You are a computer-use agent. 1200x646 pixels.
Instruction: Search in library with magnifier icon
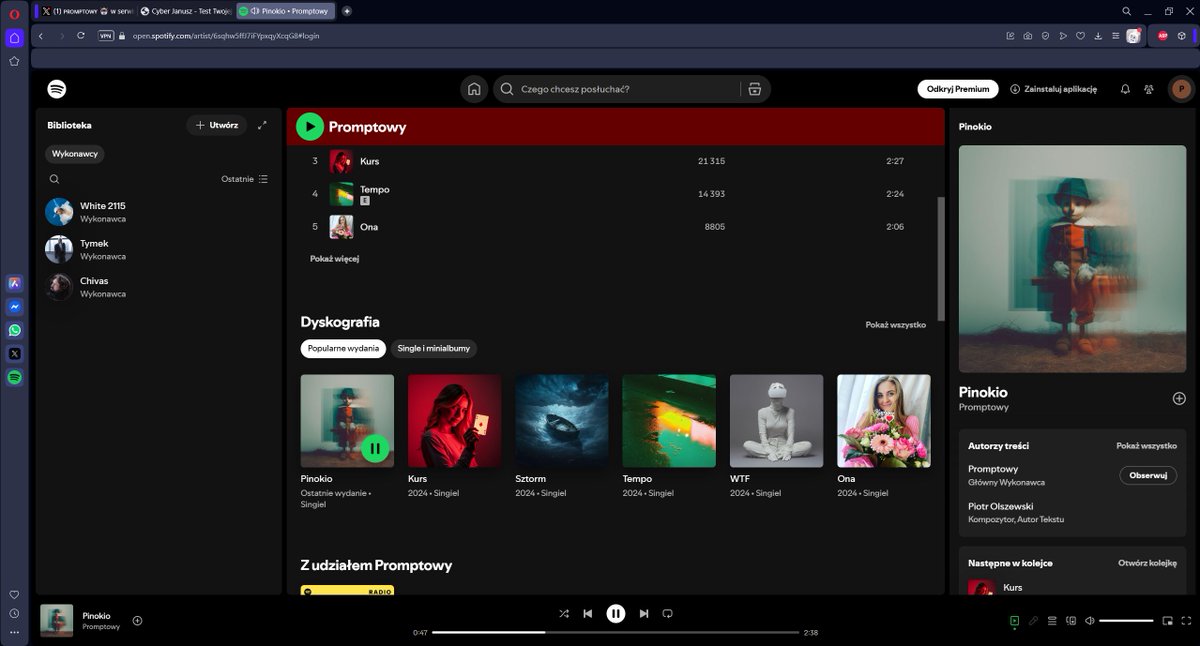point(54,179)
